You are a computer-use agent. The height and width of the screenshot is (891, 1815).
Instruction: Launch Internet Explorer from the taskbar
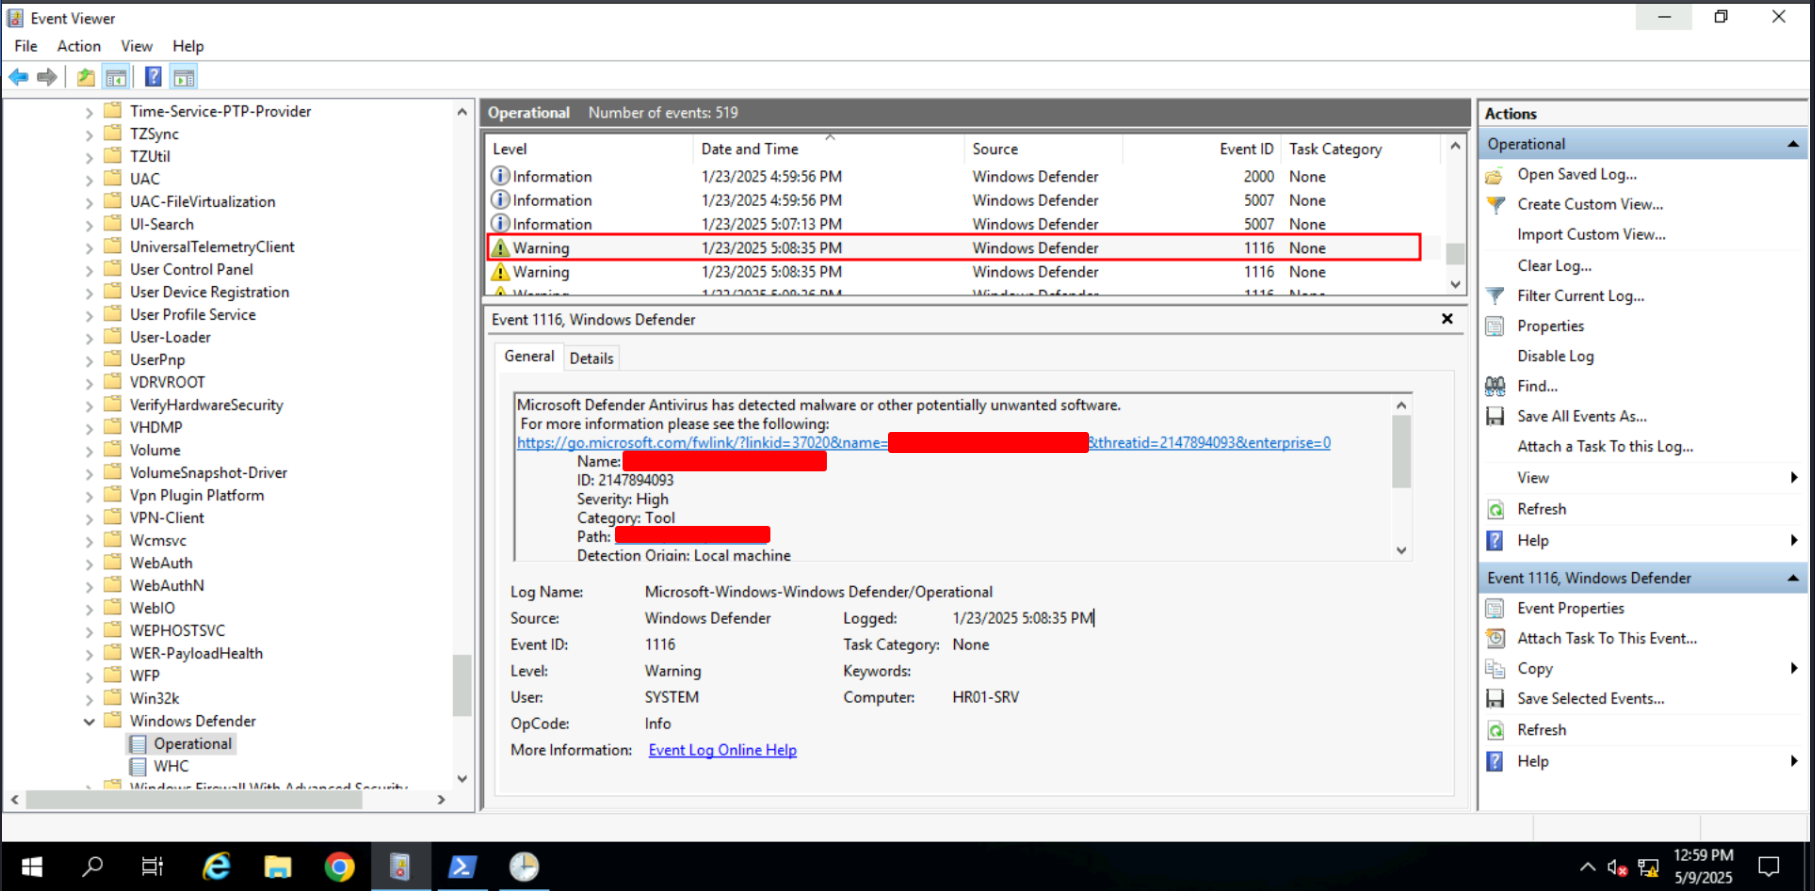tap(216, 866)
